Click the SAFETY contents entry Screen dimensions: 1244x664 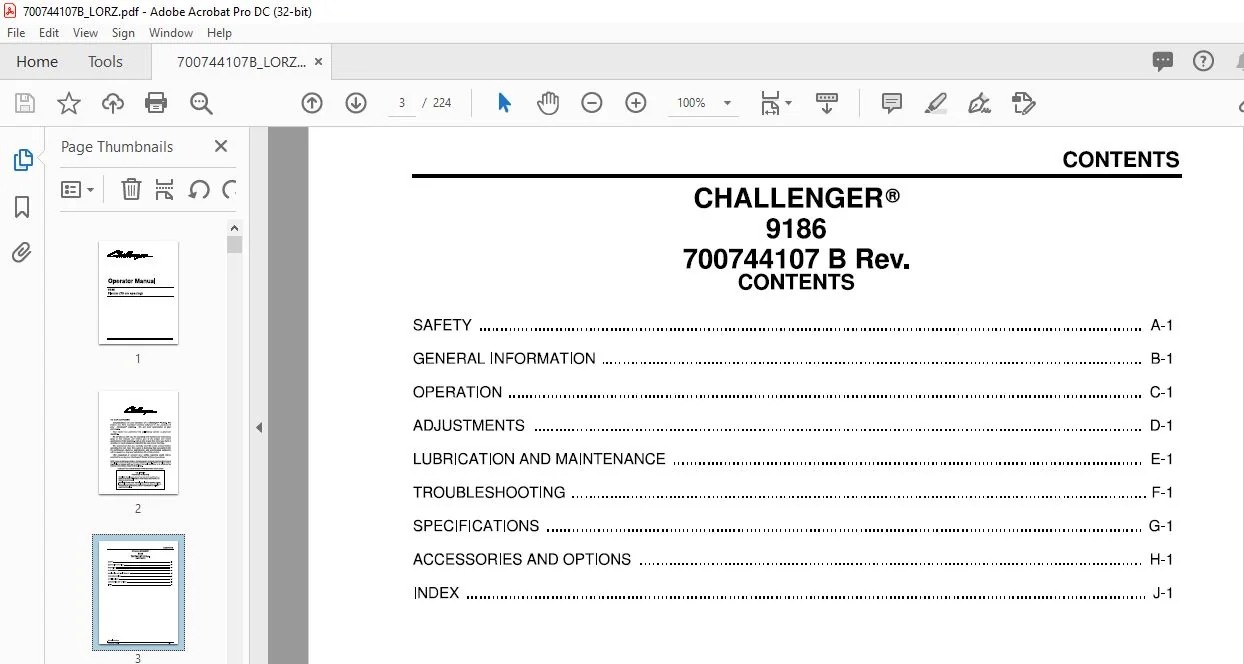coord(792,325)
